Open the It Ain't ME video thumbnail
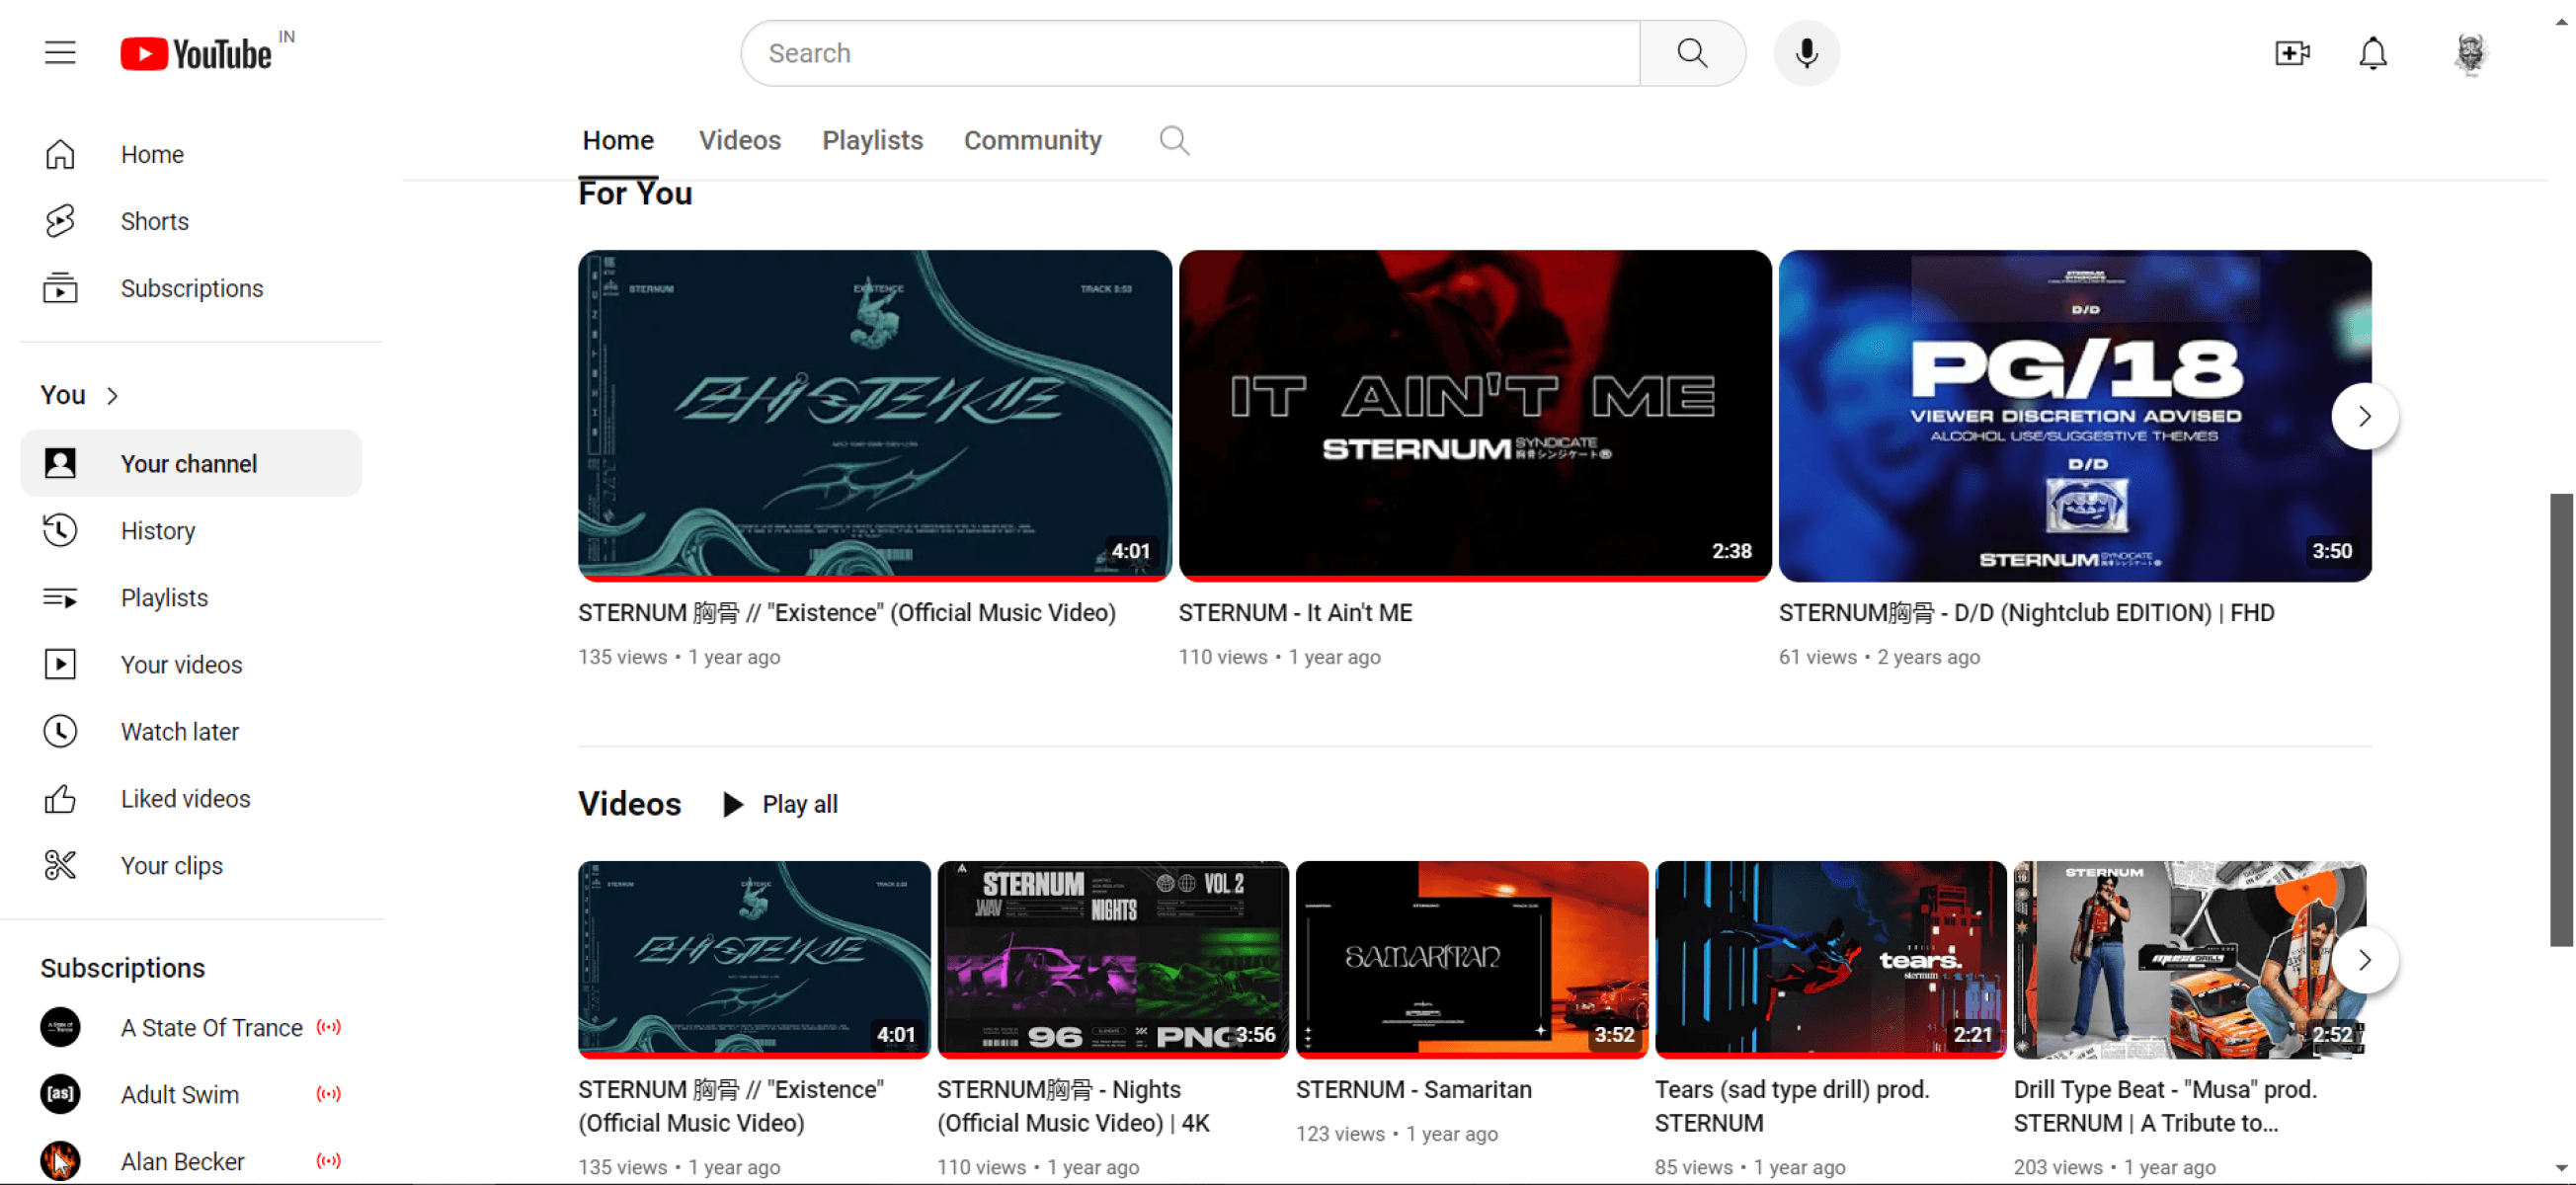The width and height of the screenshot is (2576, 1185). pos(1474,415)
